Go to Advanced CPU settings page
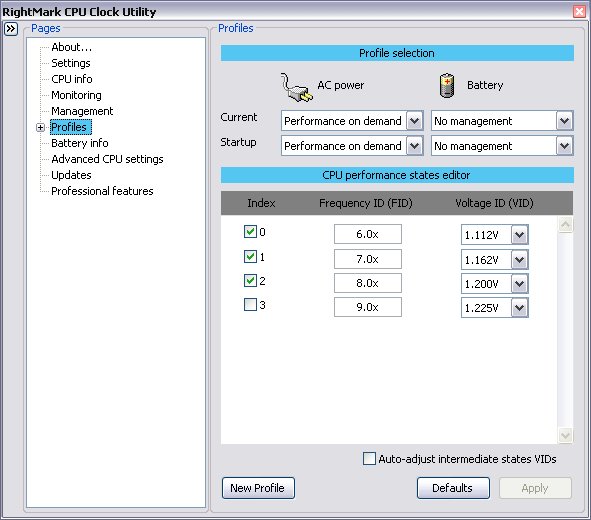This screenshot has width=591, height=520. coord(107,159)
